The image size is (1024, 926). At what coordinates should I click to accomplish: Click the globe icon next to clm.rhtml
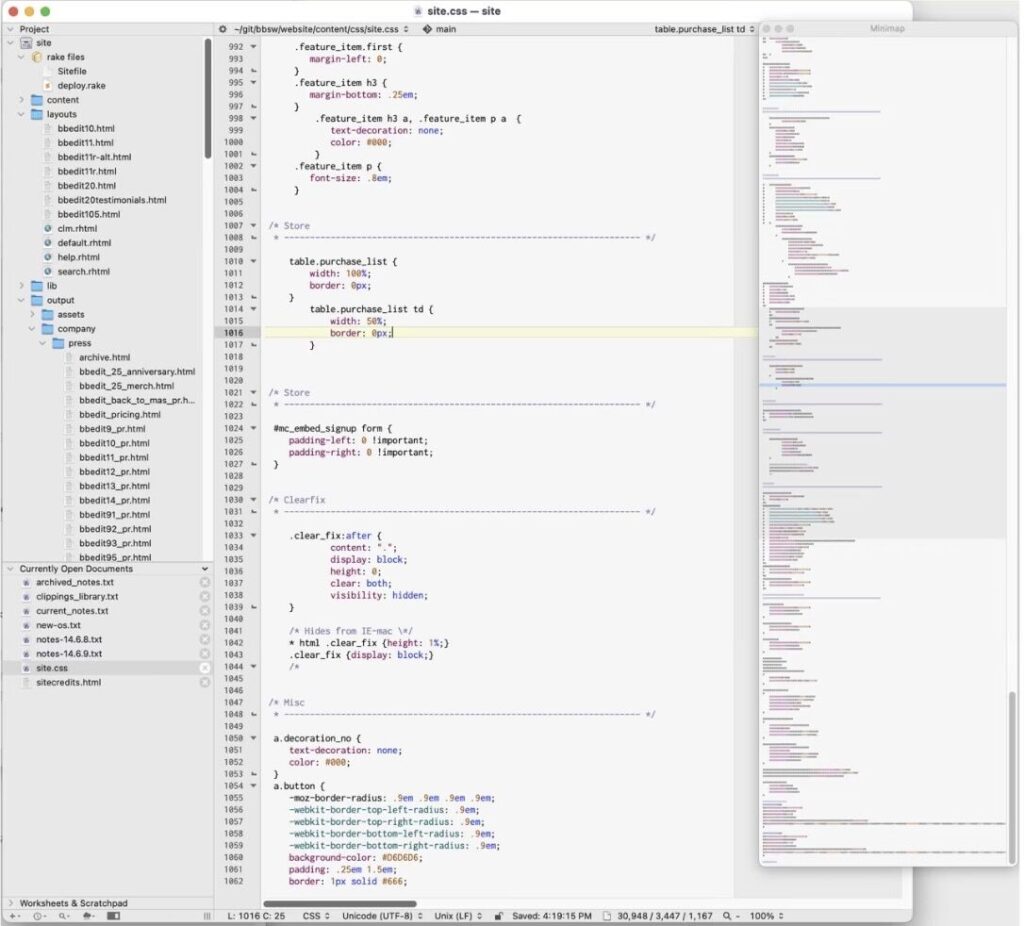click(47, 229)
